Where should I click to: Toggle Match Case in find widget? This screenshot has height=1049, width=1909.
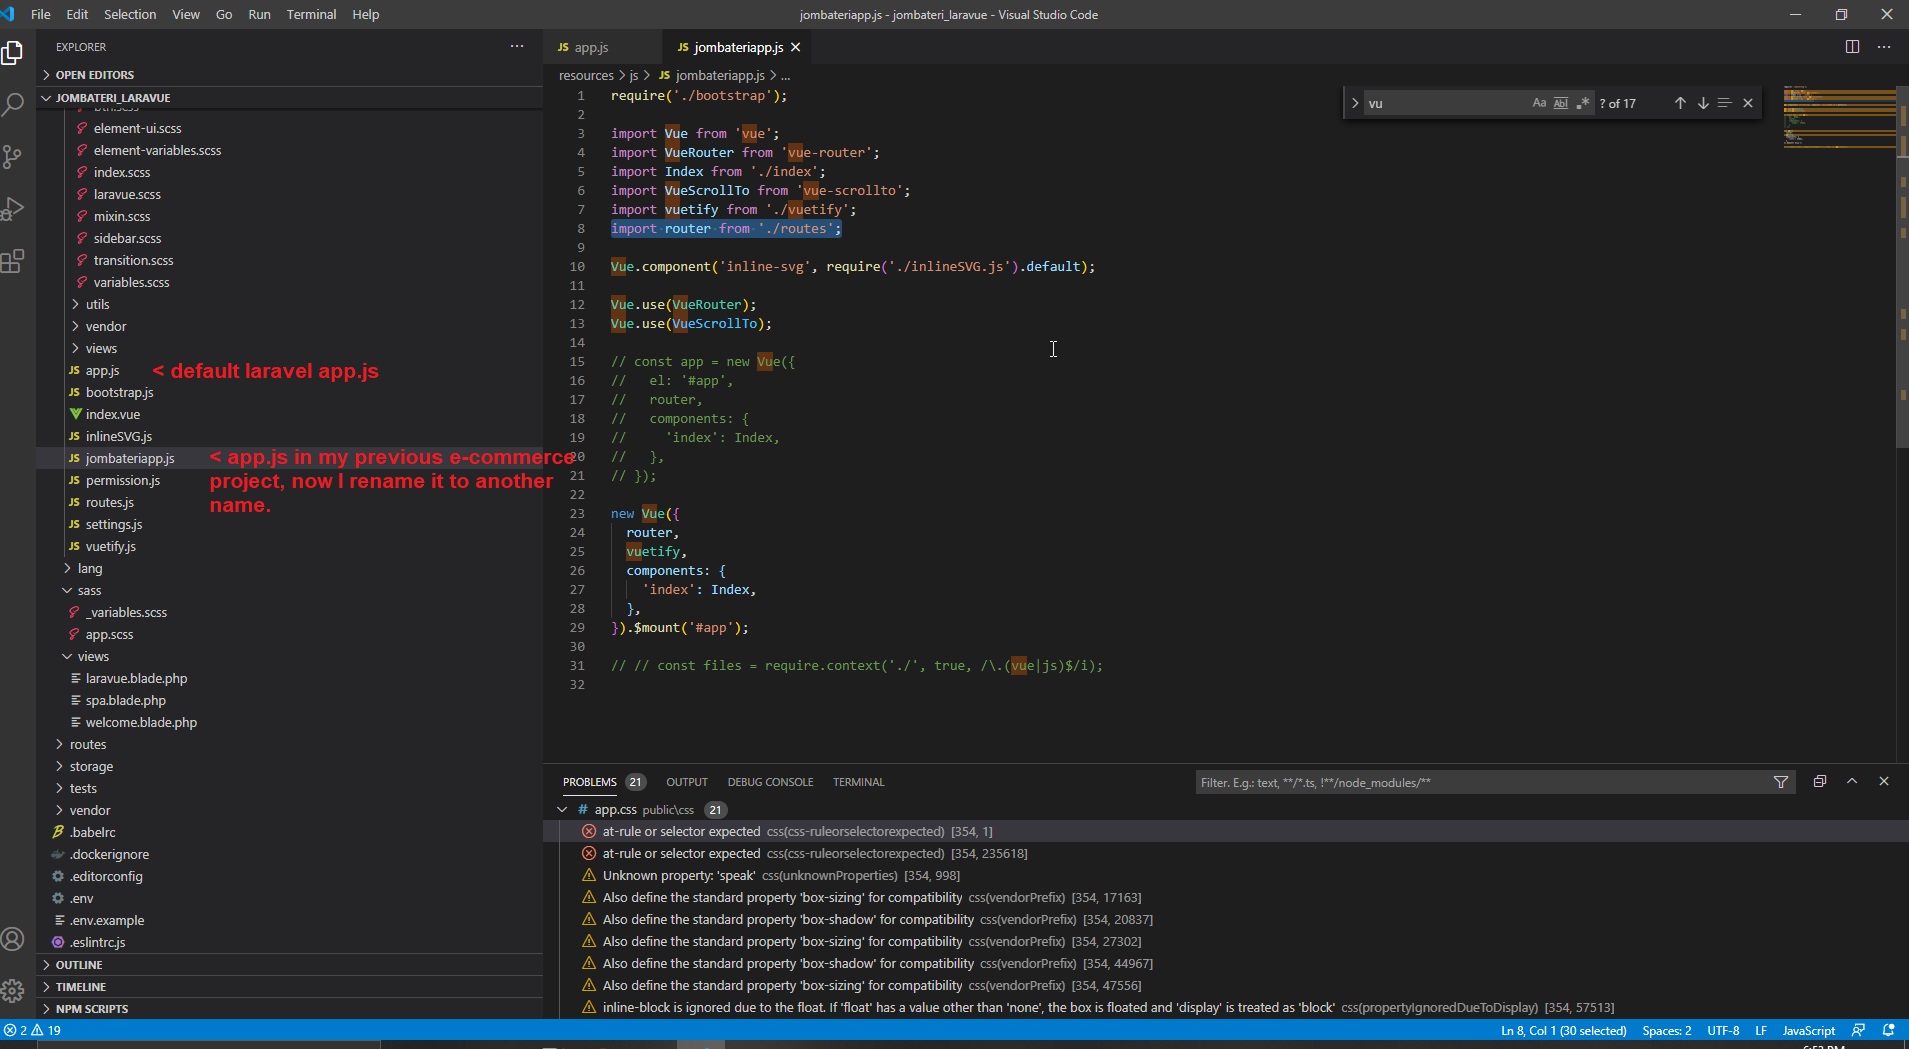pyautogui.click(x=1539, y=103)
